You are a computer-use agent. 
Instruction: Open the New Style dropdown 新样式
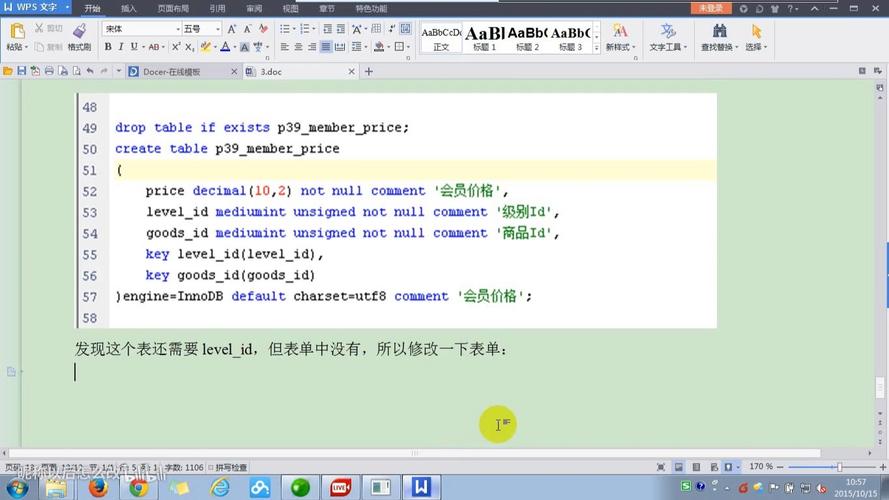click(620, 48)
